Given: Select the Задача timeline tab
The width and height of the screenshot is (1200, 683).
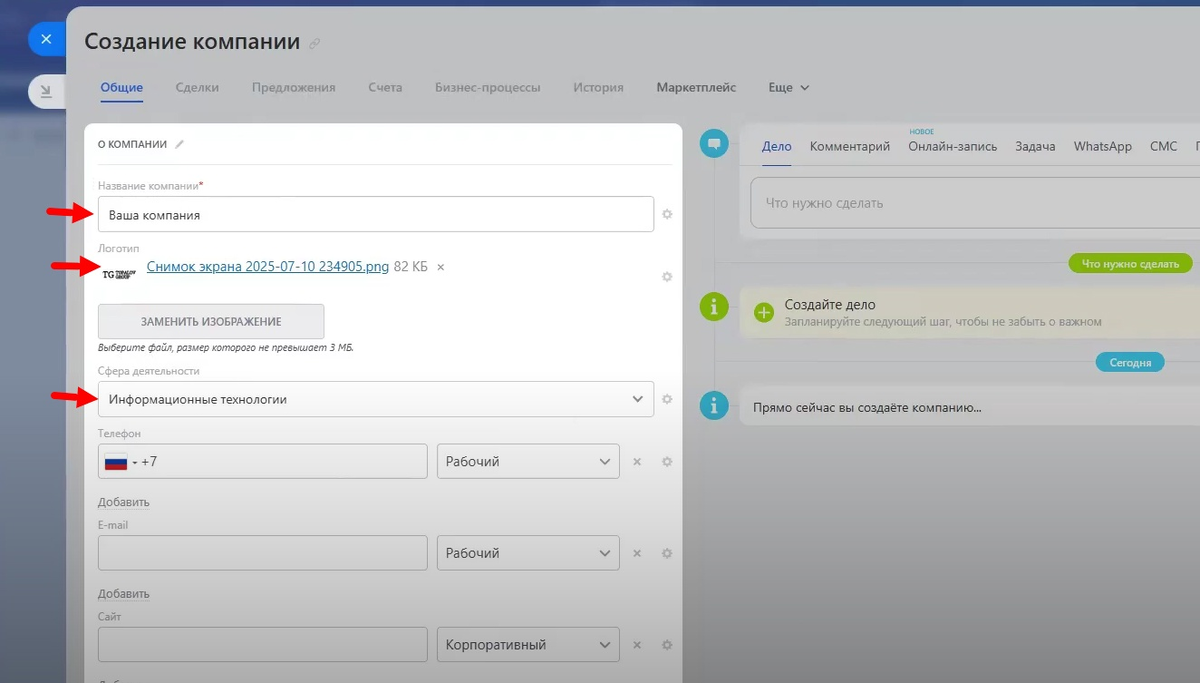Looking at the screenshot, I should [x=1035, y=146].
